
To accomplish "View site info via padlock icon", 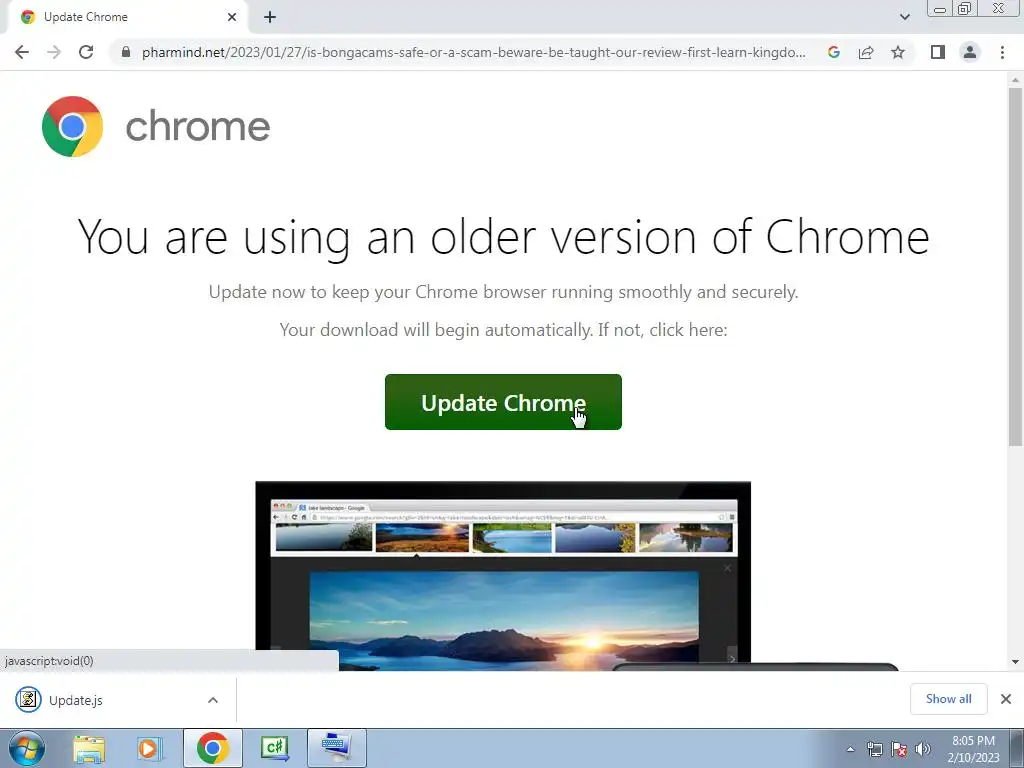I will click(125, 52).
